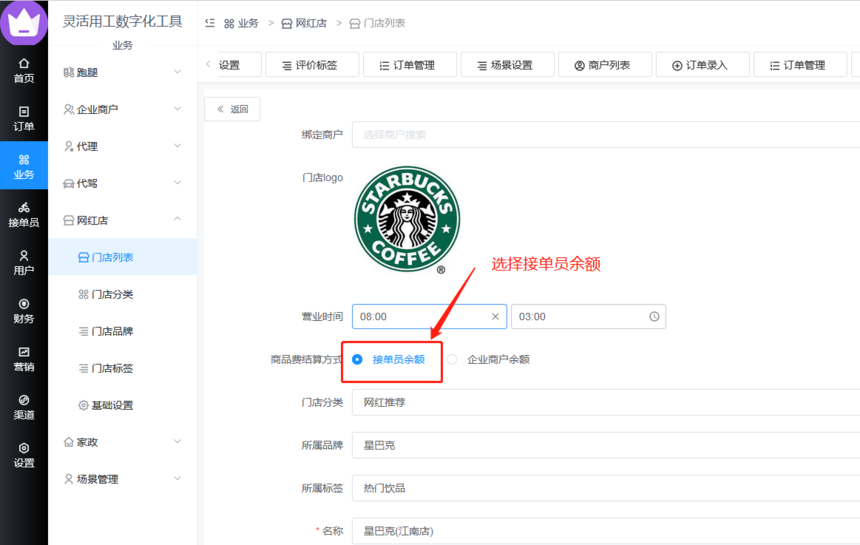Click the Starbucks store logo image
This screenshot has width=860, height=545.
[407, 220]
